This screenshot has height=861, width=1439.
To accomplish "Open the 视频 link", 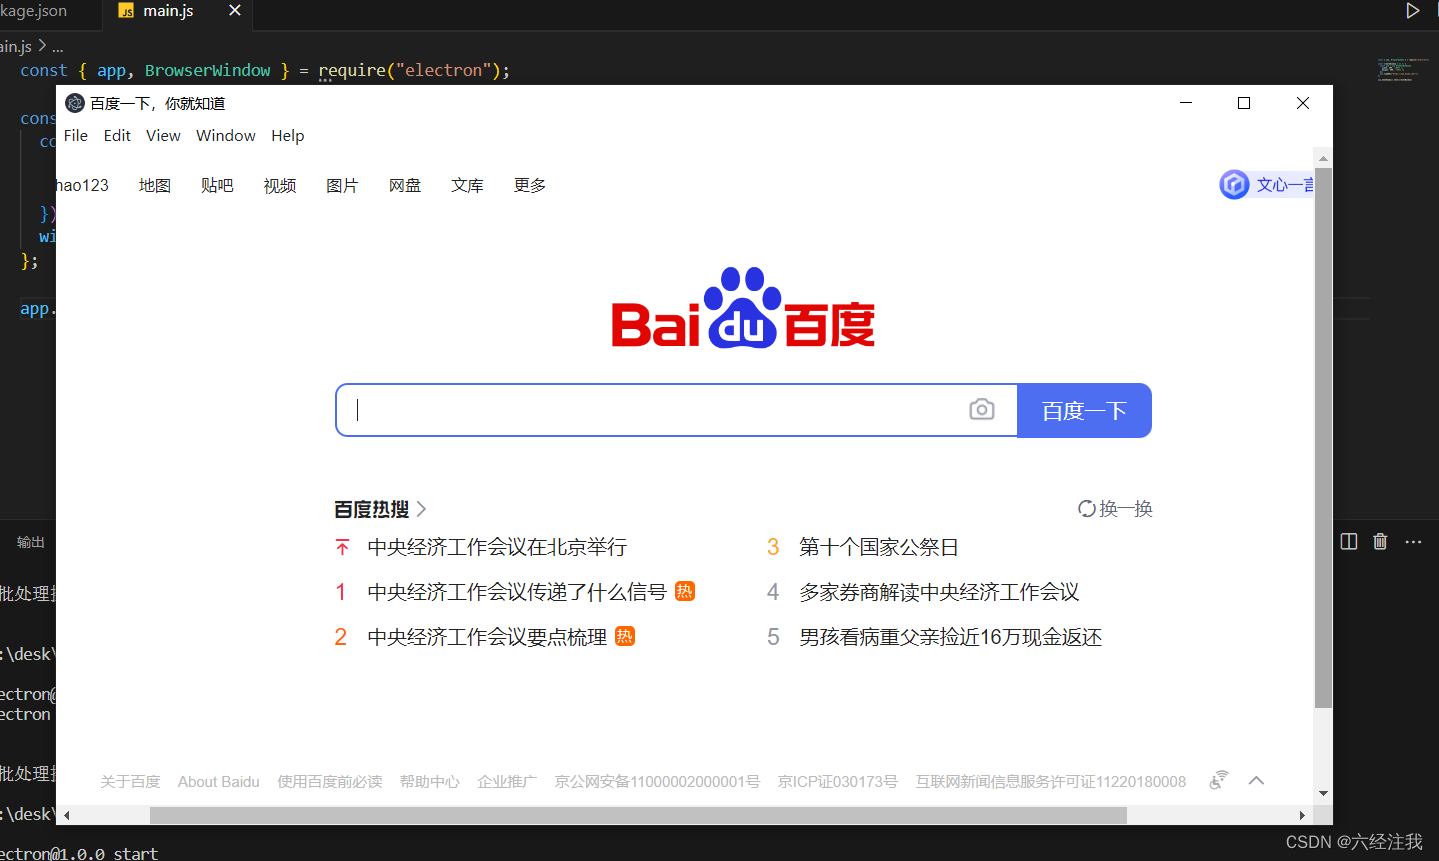I will tap(280, 185).
